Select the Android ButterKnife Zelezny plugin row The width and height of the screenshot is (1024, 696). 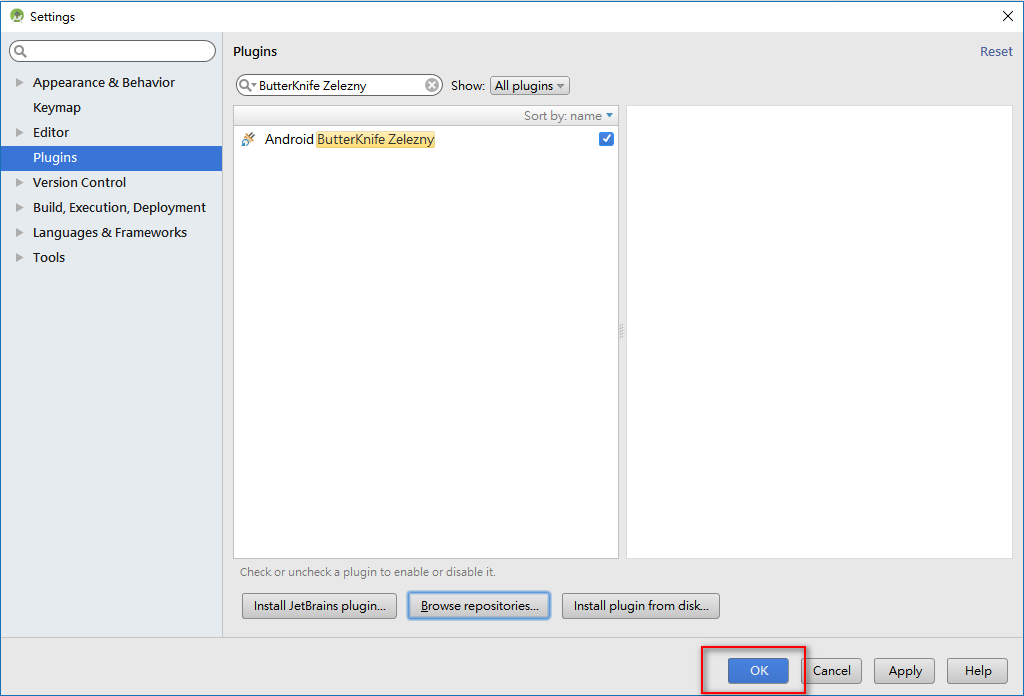point(426,139)
